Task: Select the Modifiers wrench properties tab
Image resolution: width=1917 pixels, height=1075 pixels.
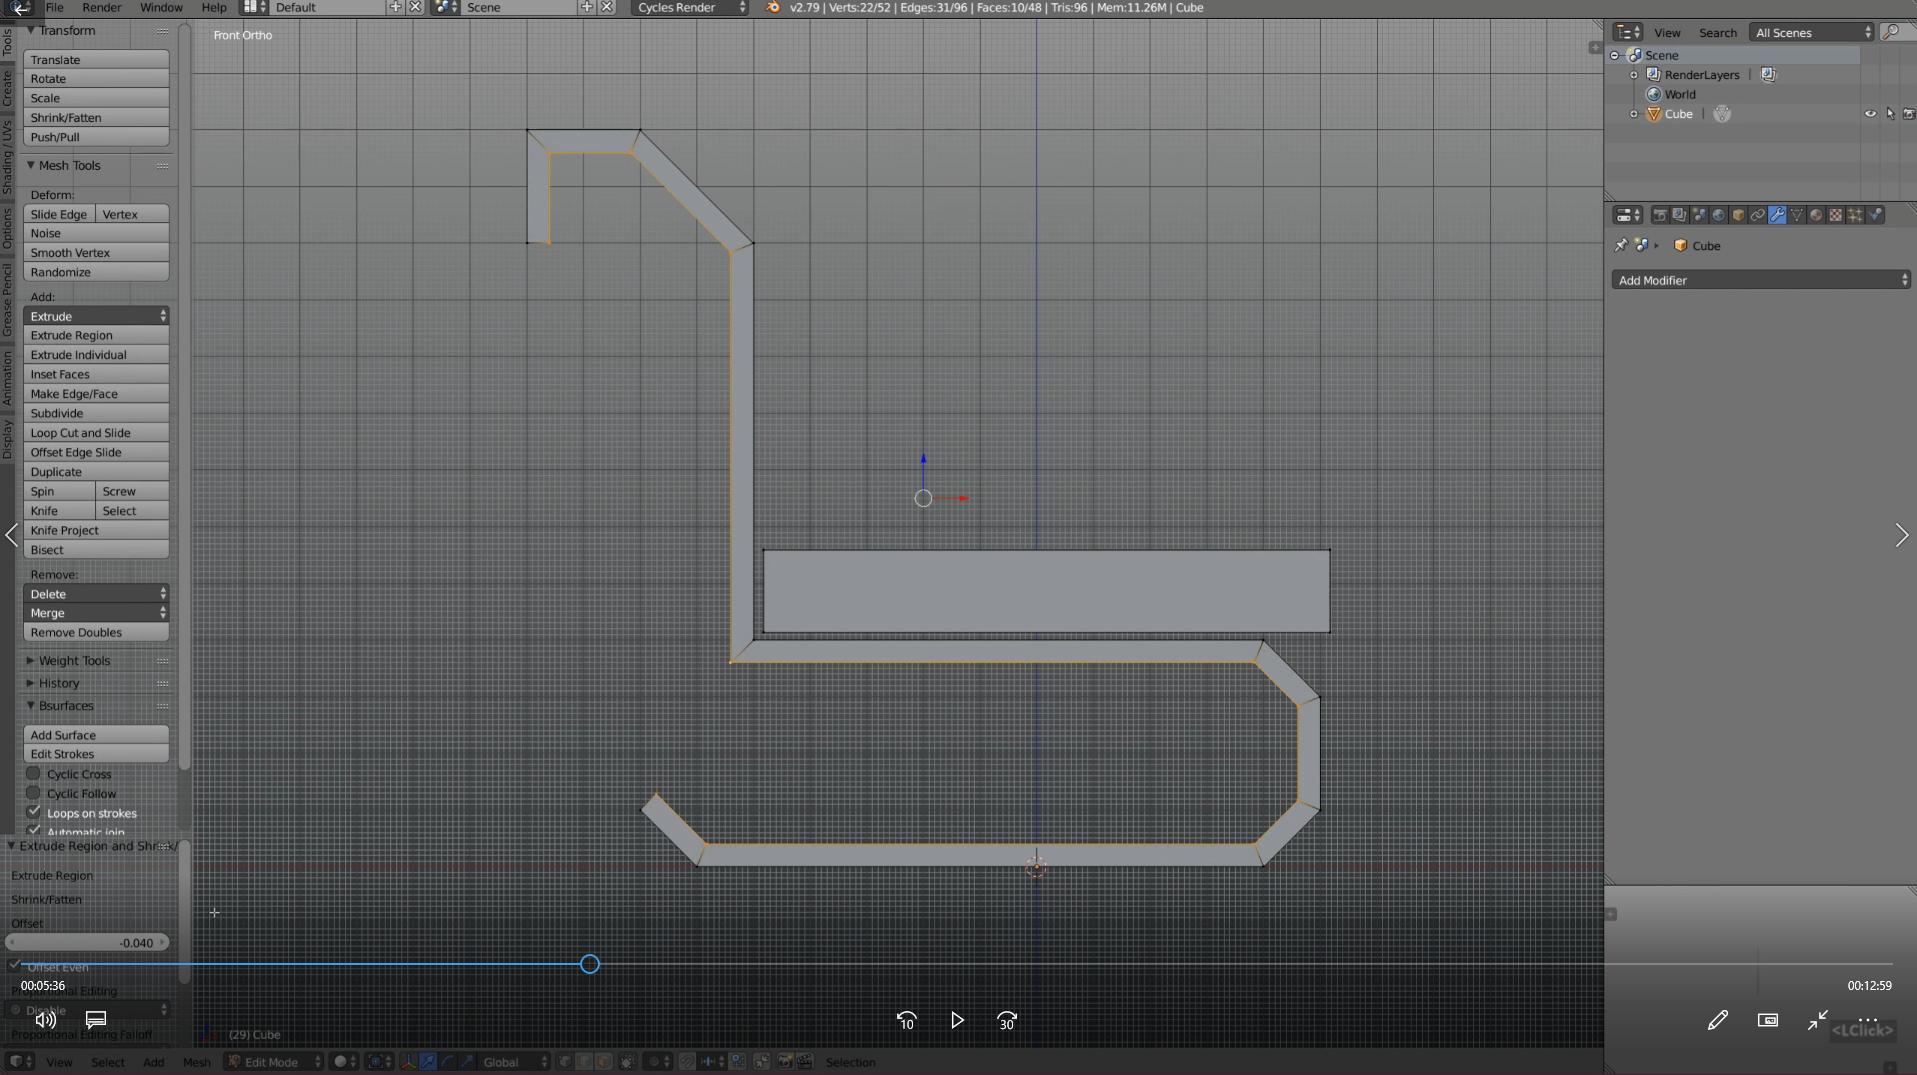Action: click(1777, 215)
